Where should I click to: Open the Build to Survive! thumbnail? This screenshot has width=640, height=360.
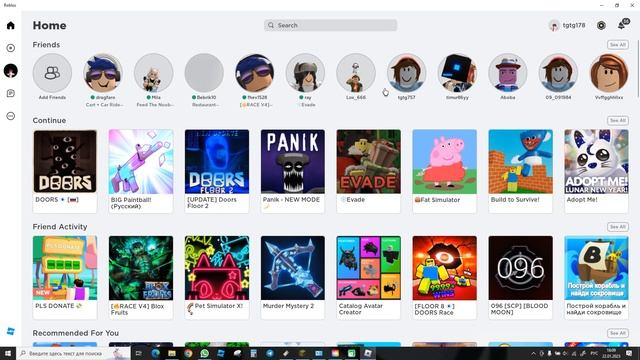520,161
